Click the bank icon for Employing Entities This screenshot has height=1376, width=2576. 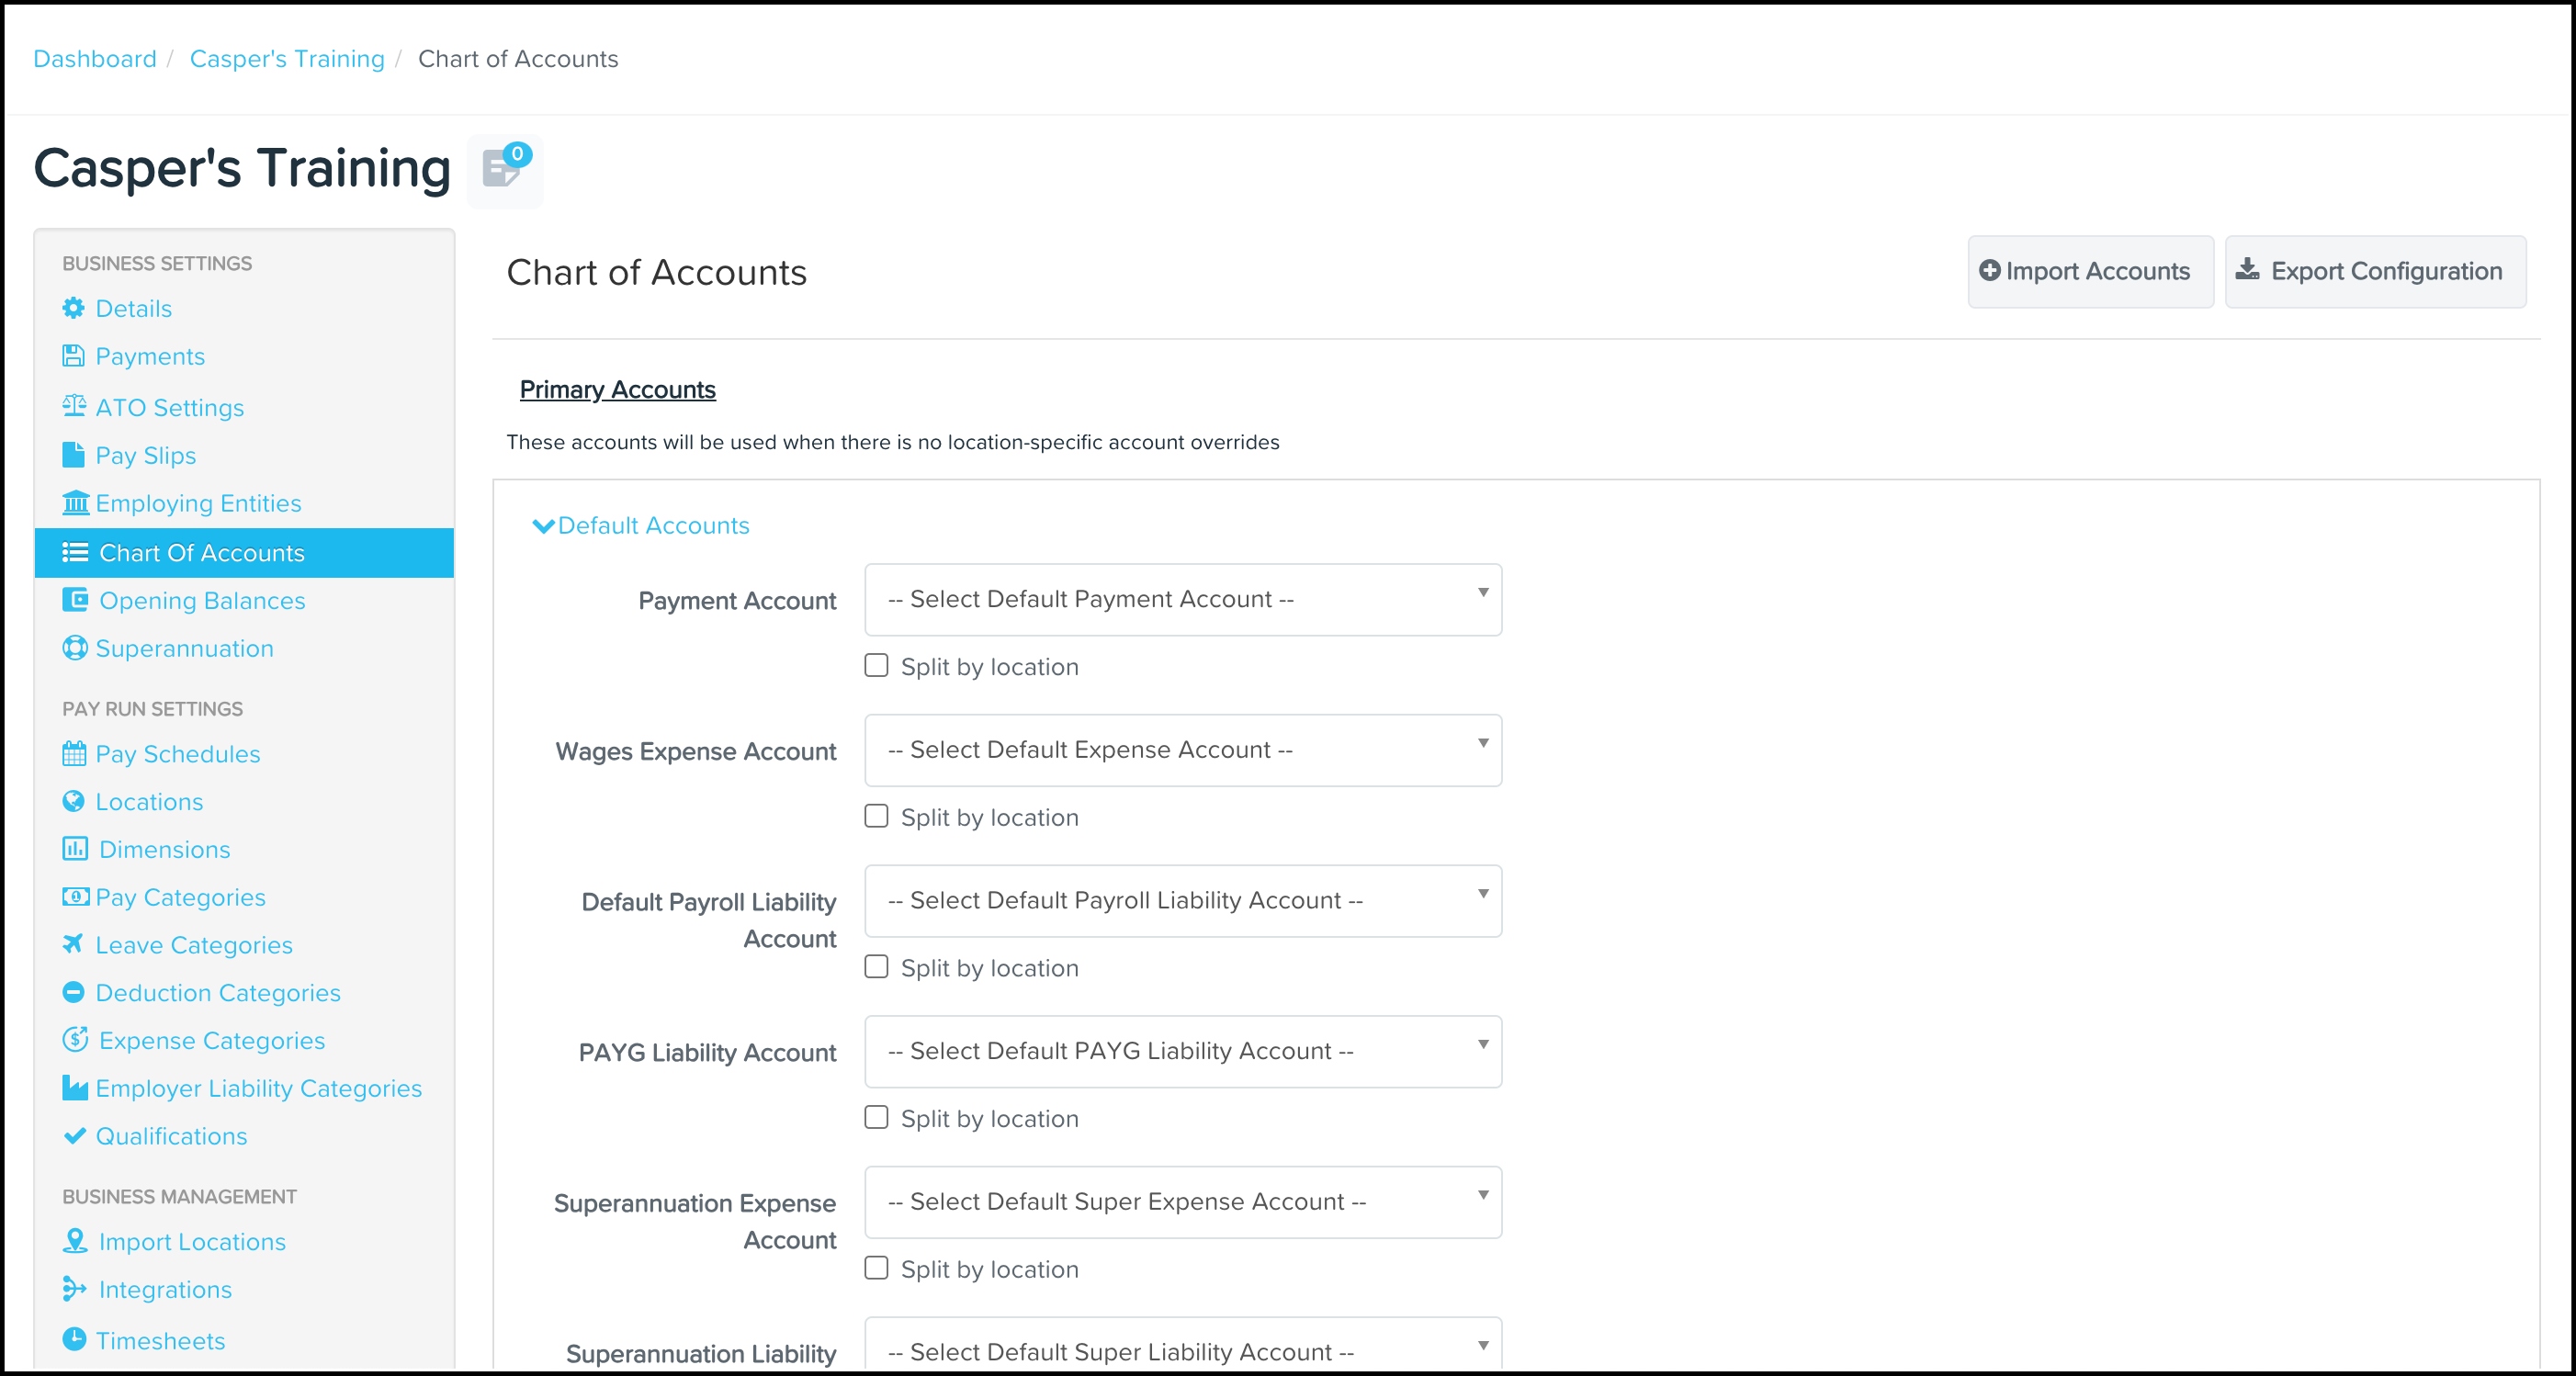(75, 503)
